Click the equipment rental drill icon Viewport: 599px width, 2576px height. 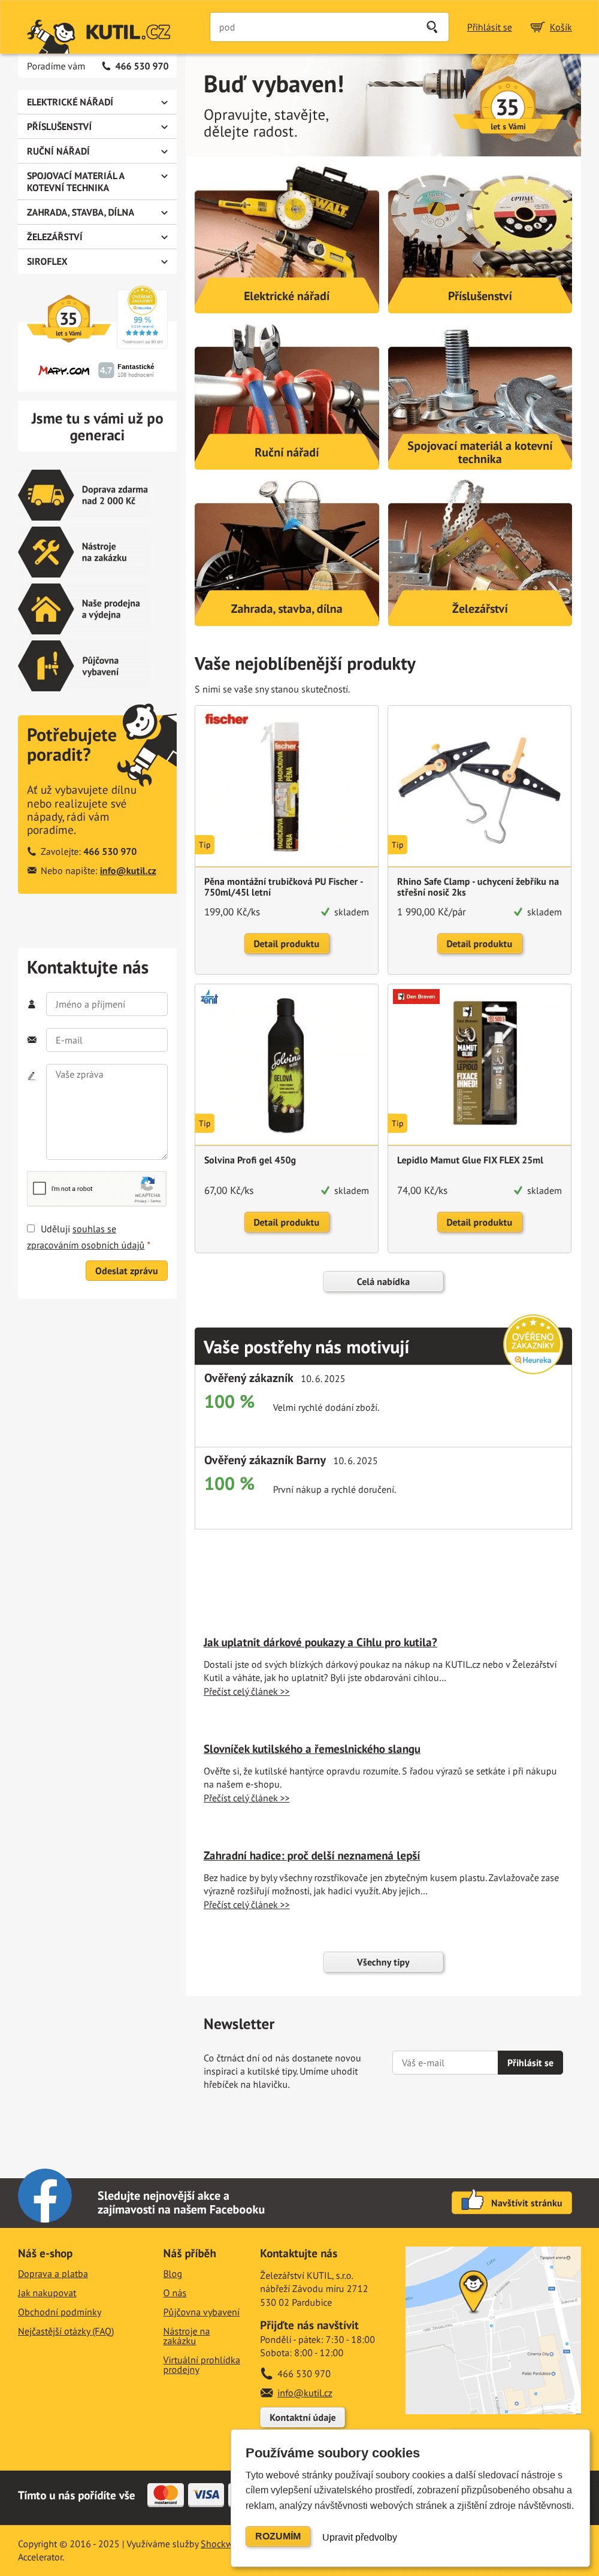tap(46, 666)
